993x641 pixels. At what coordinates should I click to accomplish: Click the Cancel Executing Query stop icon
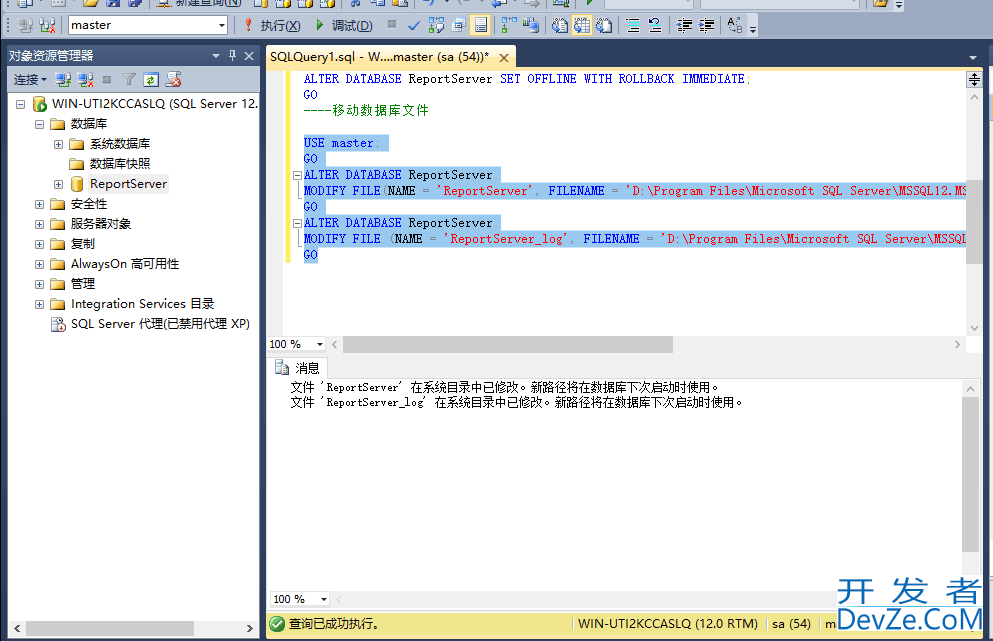pyautogui.click(x=392, y=25)
